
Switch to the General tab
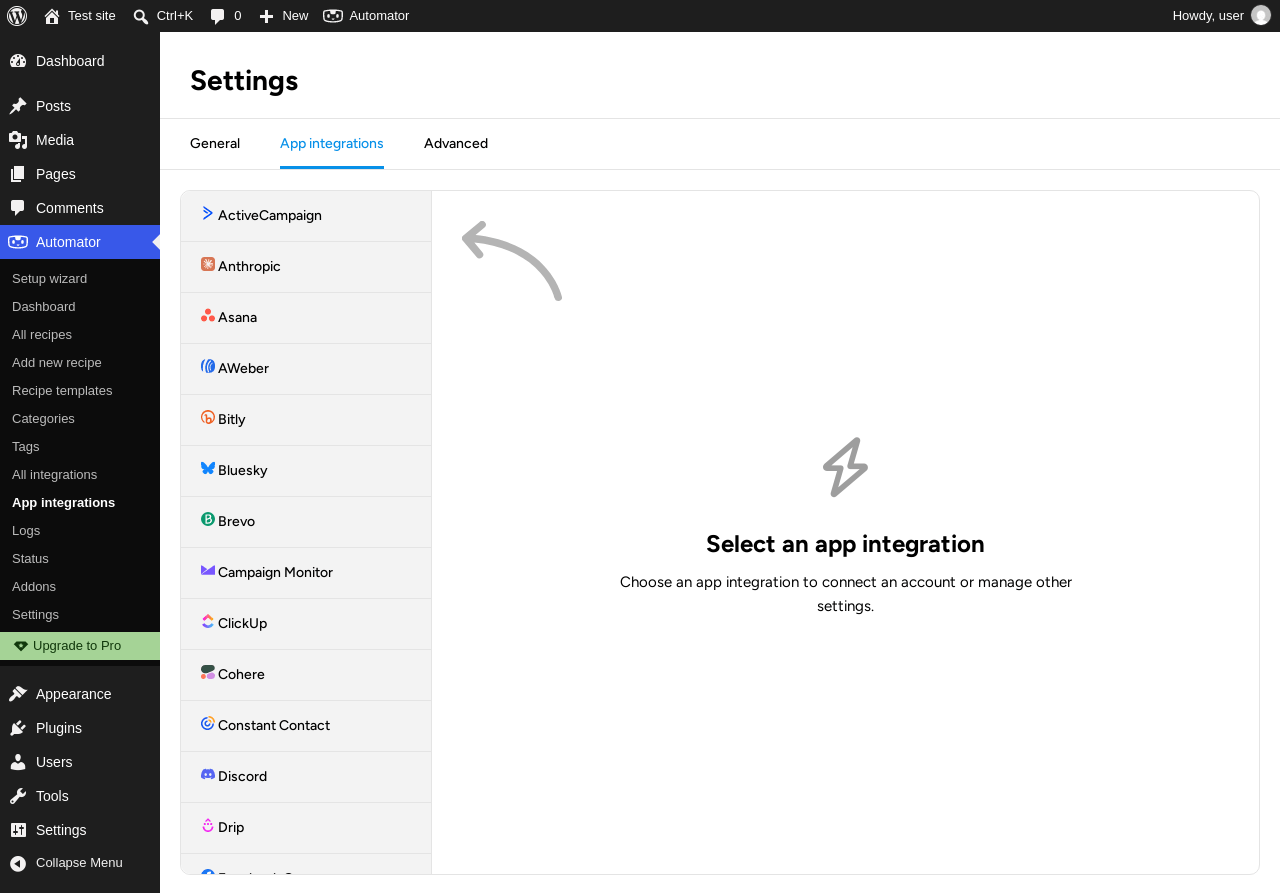pyautogui.click(x=215, y=143)
